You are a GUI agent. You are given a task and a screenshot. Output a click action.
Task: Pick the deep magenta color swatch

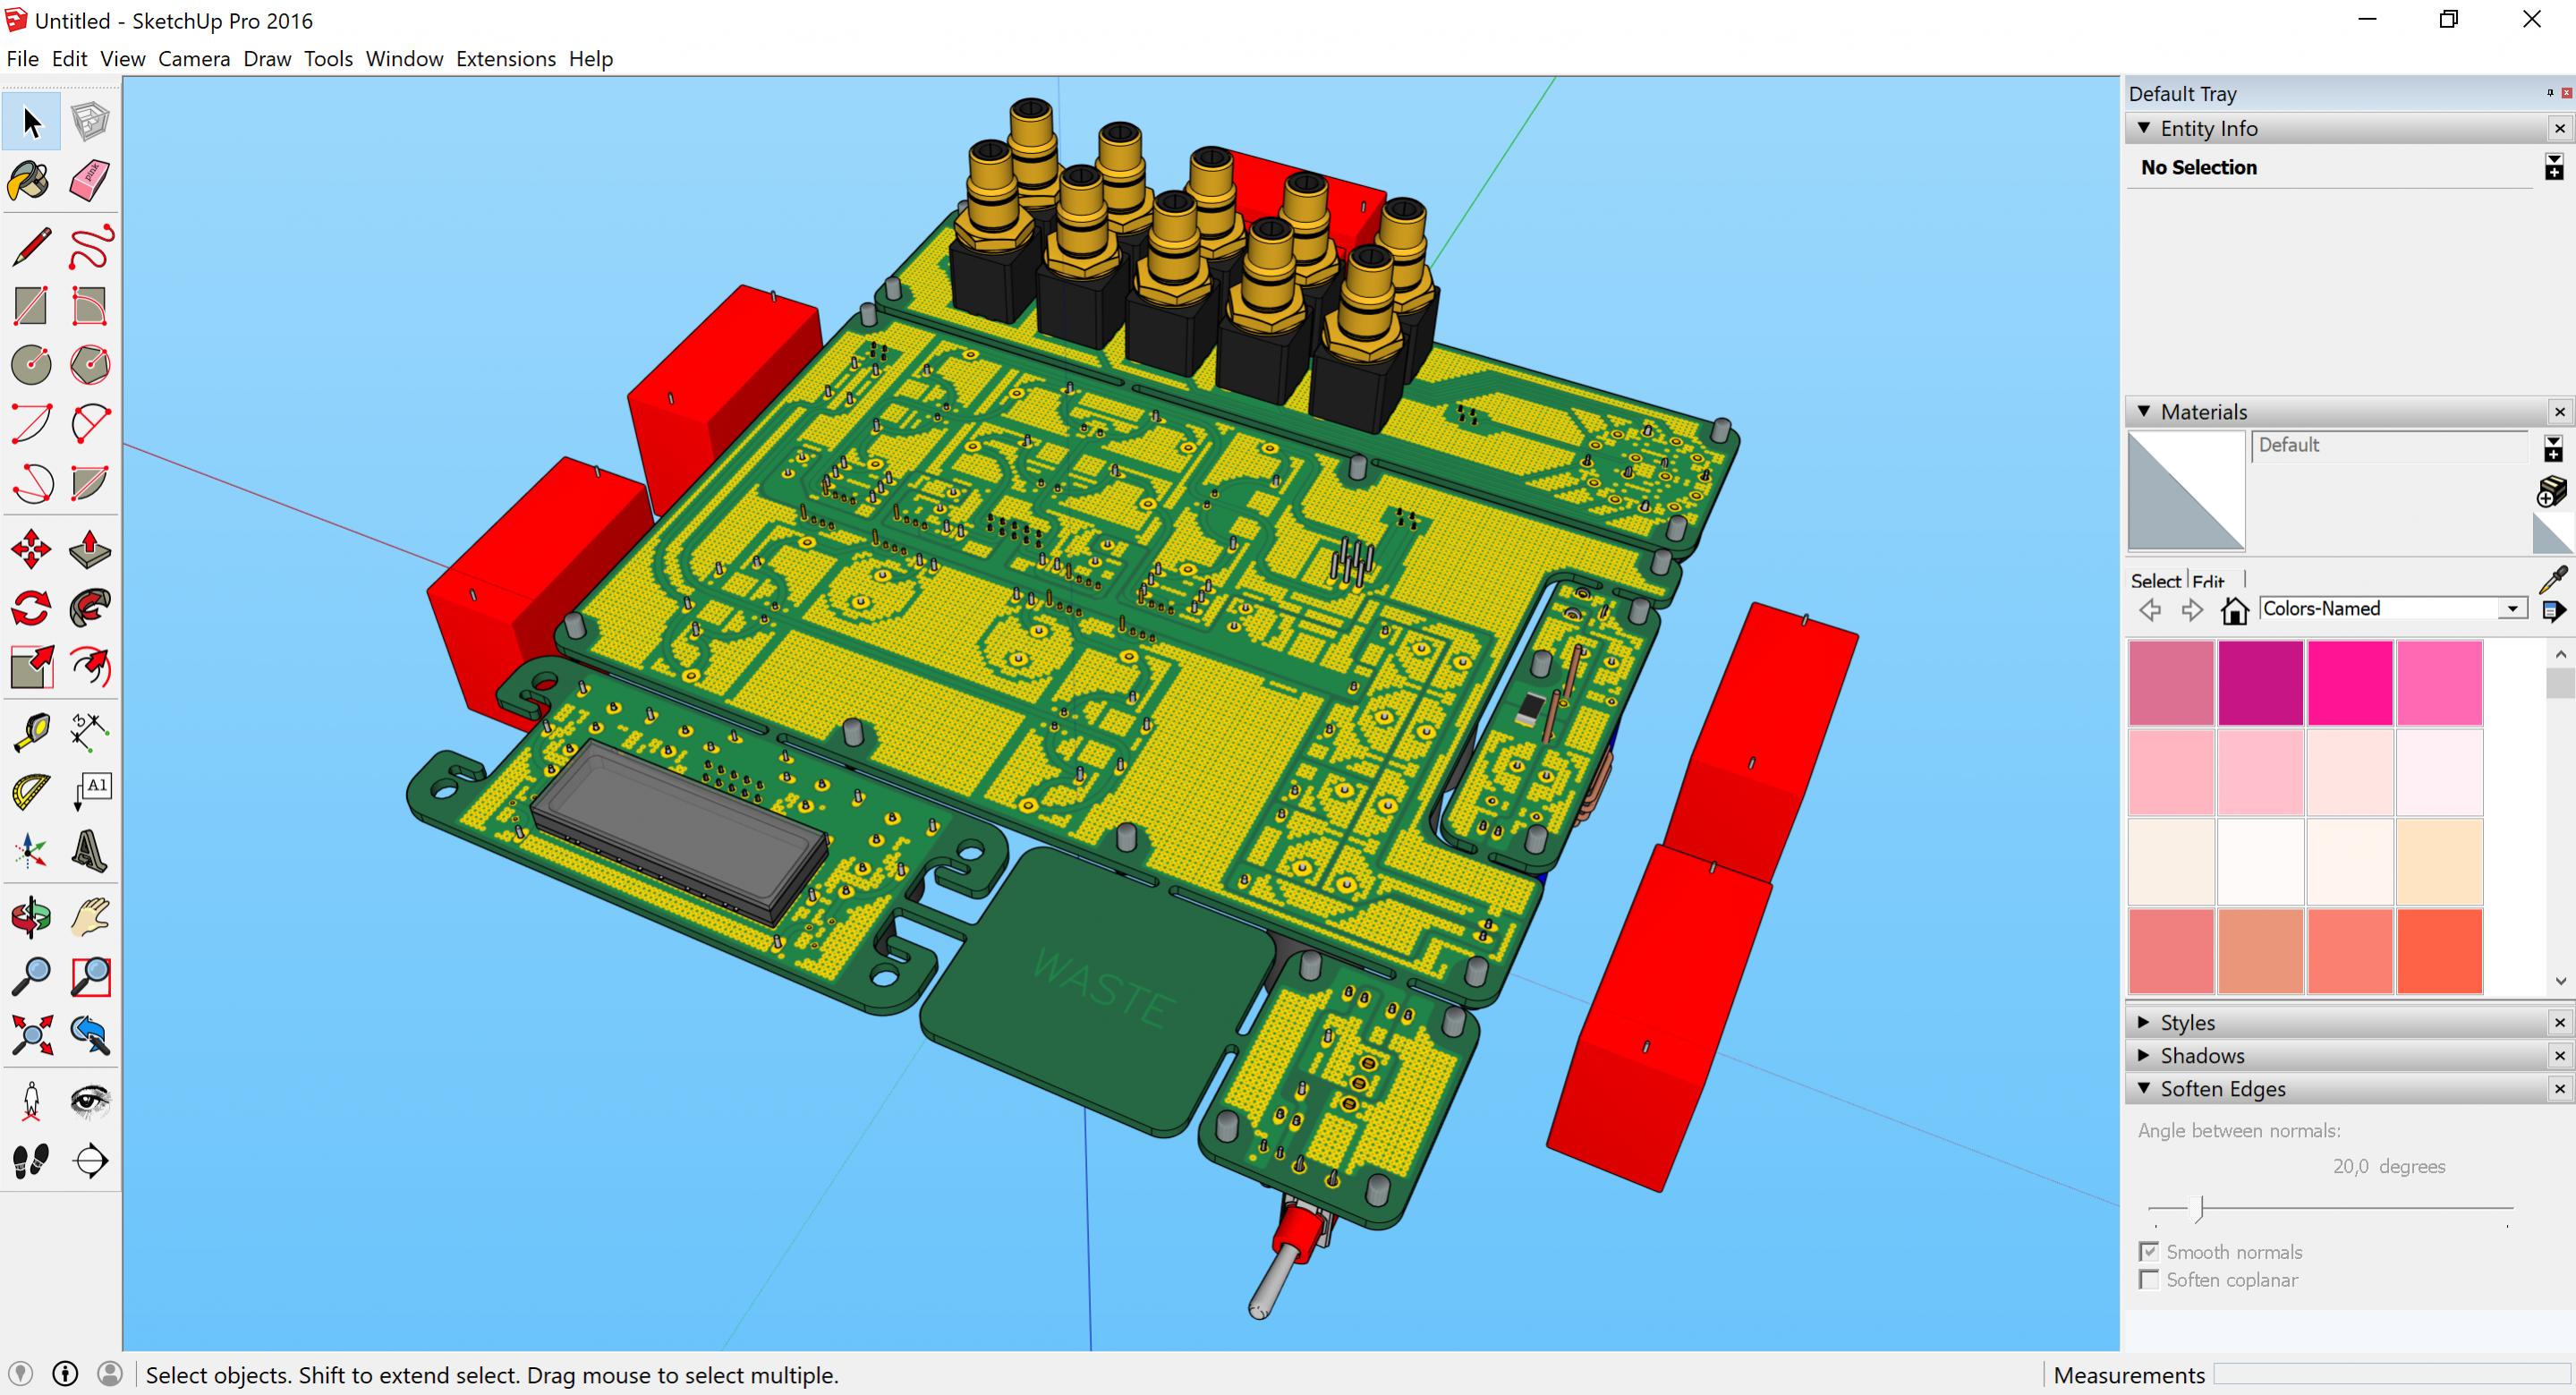(2260, 683)
